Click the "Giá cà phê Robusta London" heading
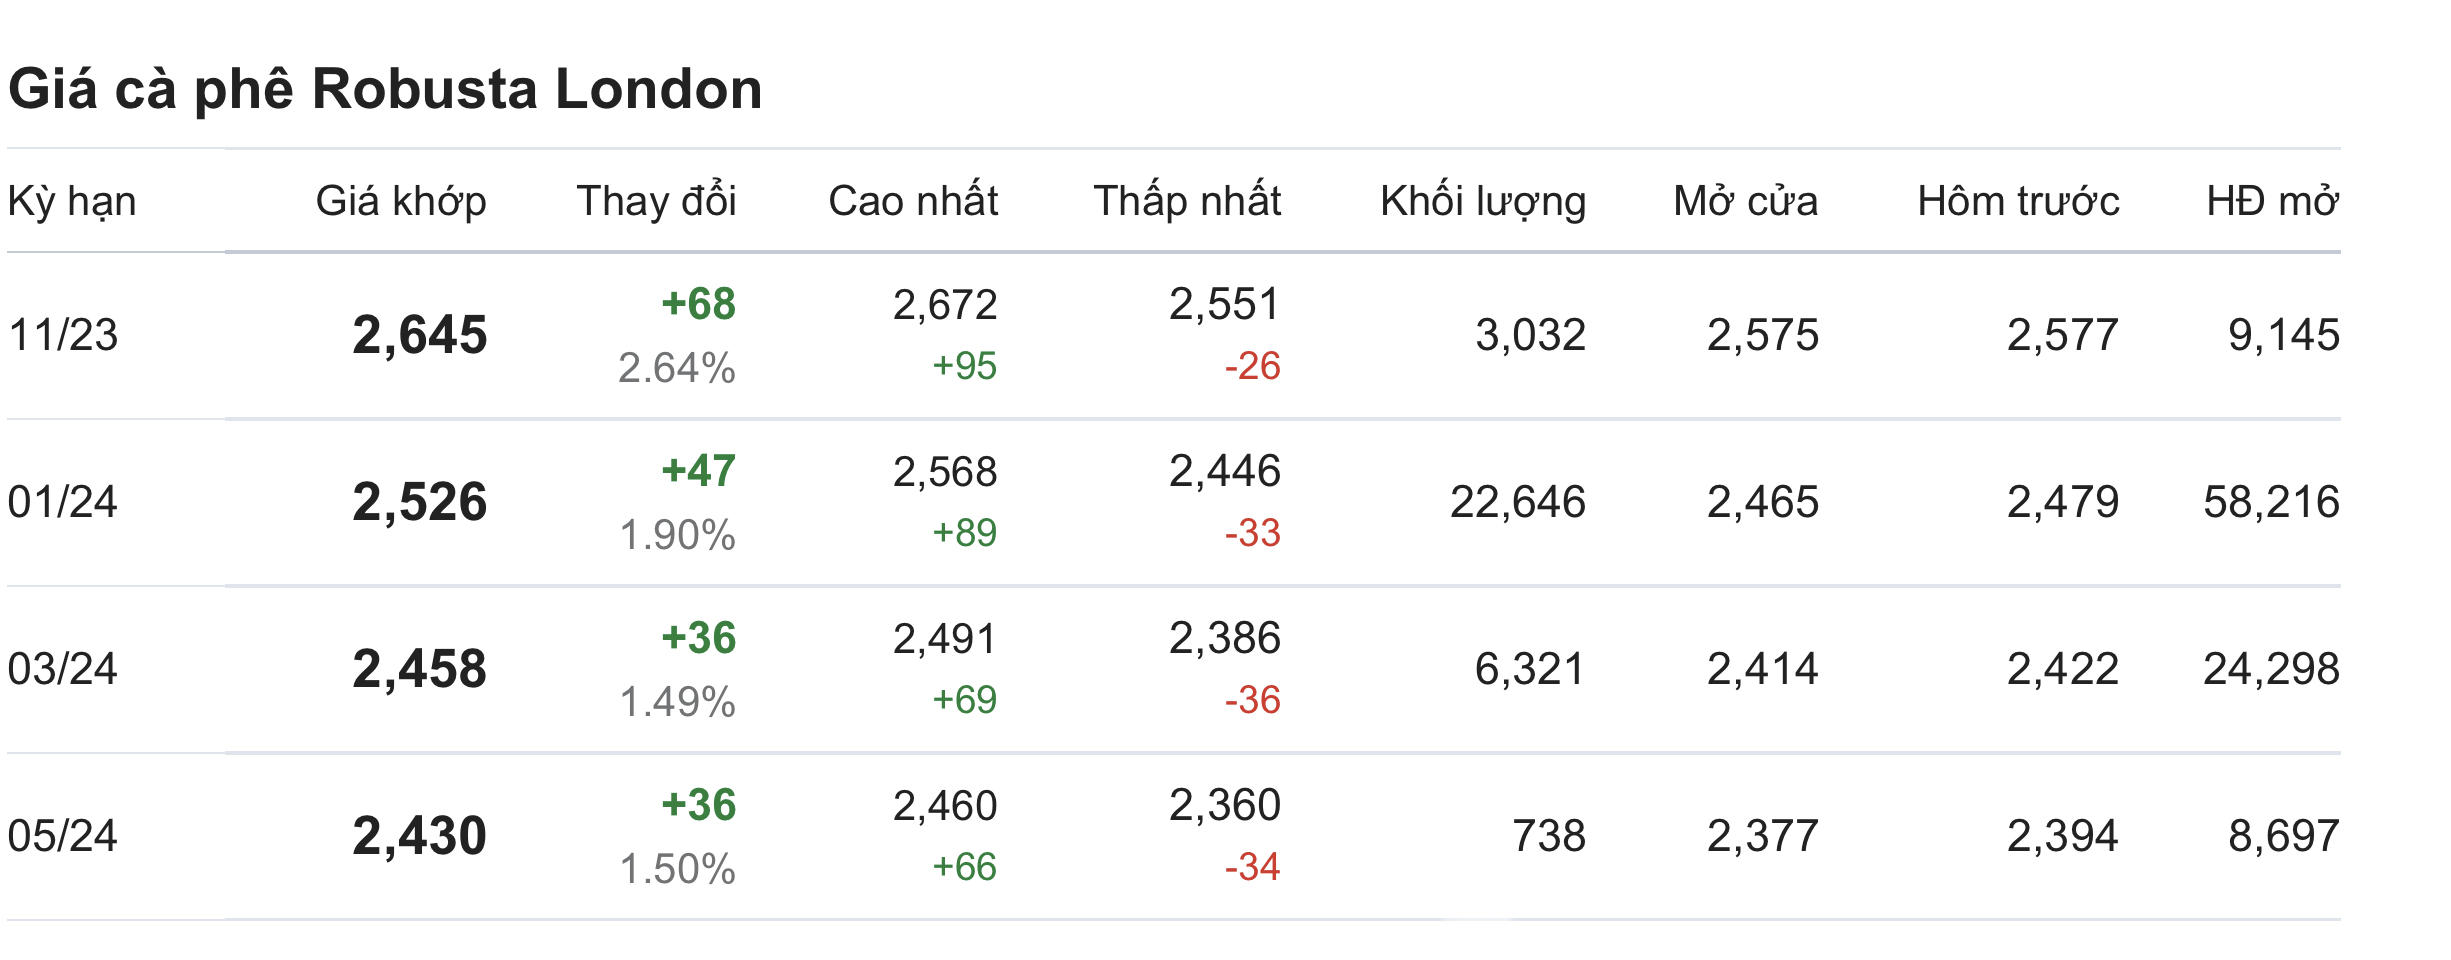Image resolution: width=2451 pixels, height=960 pixels. [x=385, y=89]
